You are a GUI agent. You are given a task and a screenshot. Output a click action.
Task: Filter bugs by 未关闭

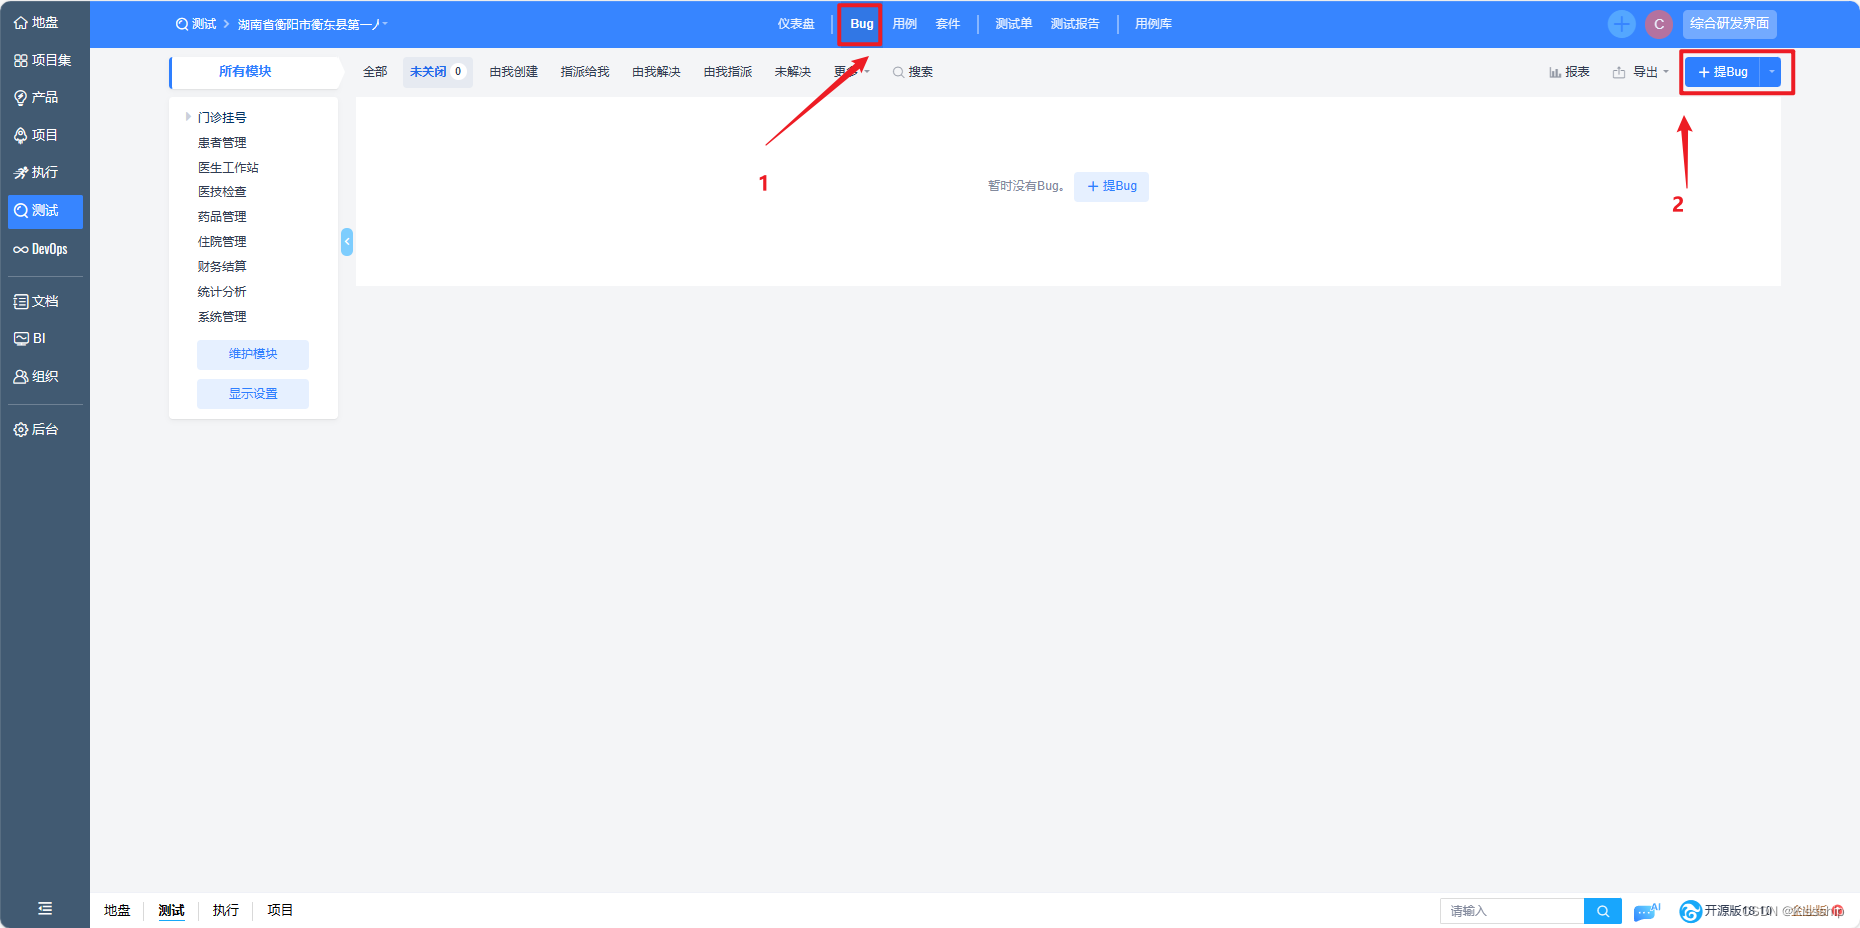pos(438,72)
